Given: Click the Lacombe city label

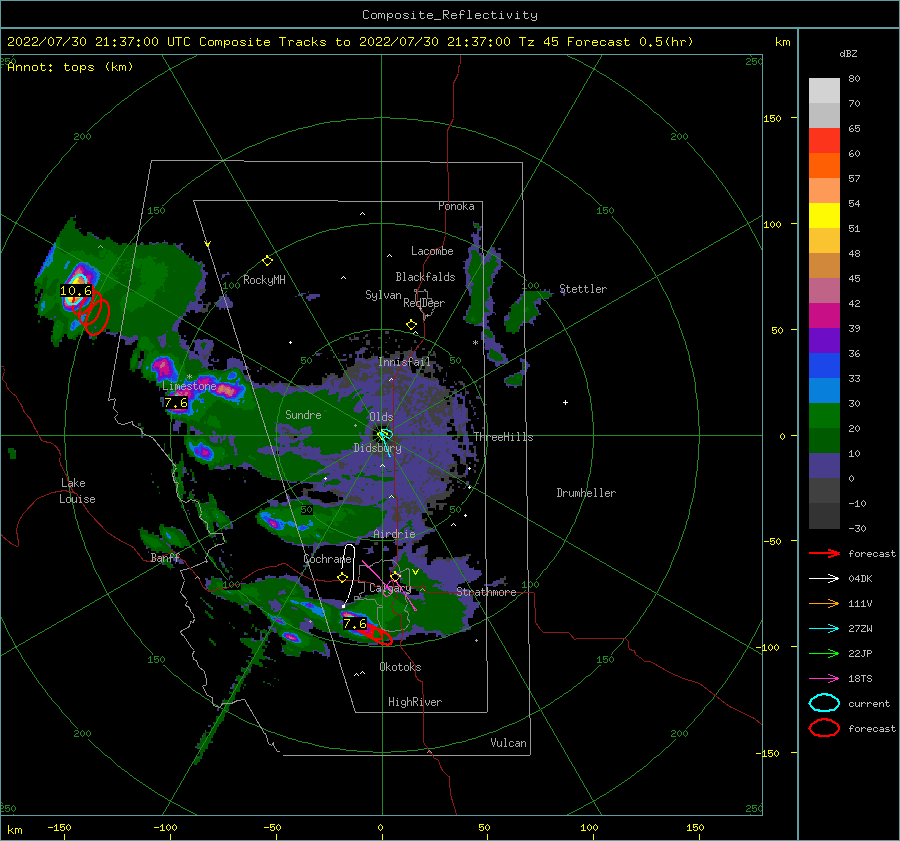Looking at the screenshot, I should click(432, 251).
